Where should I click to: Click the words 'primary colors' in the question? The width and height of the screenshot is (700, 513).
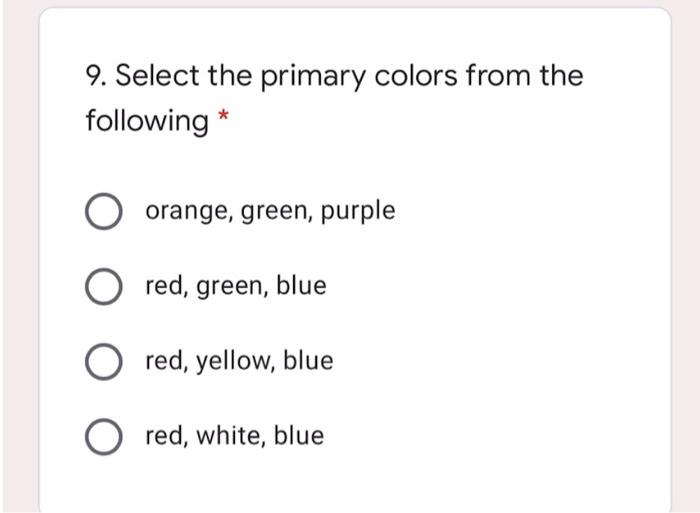tap(358, 77)
